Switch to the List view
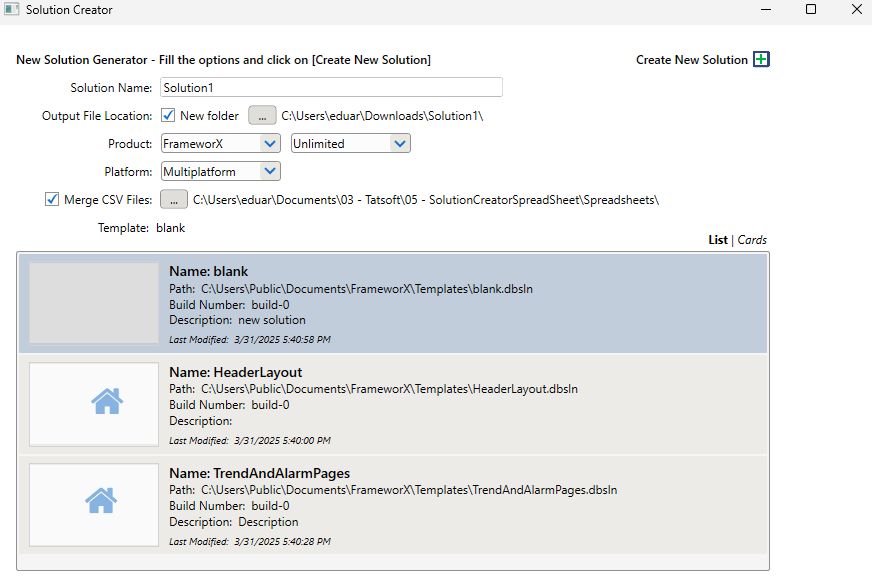Viewport: 872px width, 581px height. 717,240
